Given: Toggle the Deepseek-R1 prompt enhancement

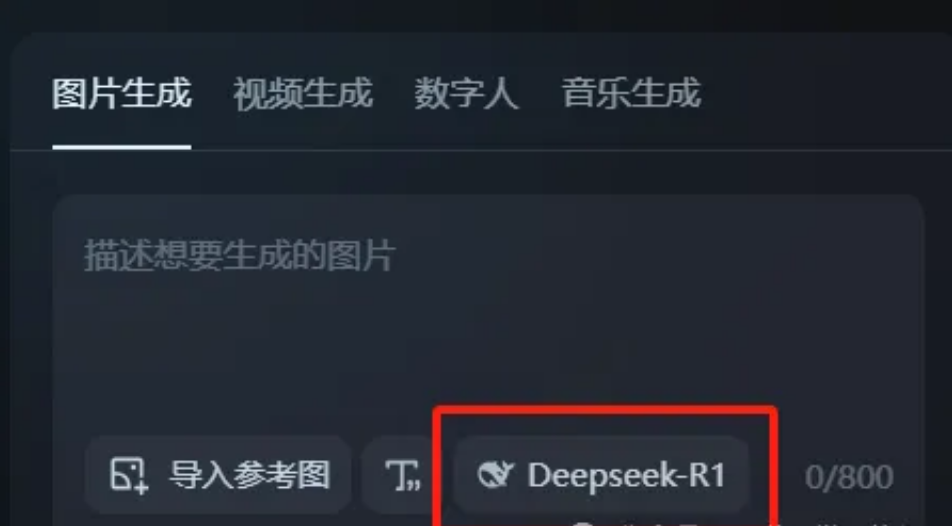Looking at the screenshot, I should [601, 475].
